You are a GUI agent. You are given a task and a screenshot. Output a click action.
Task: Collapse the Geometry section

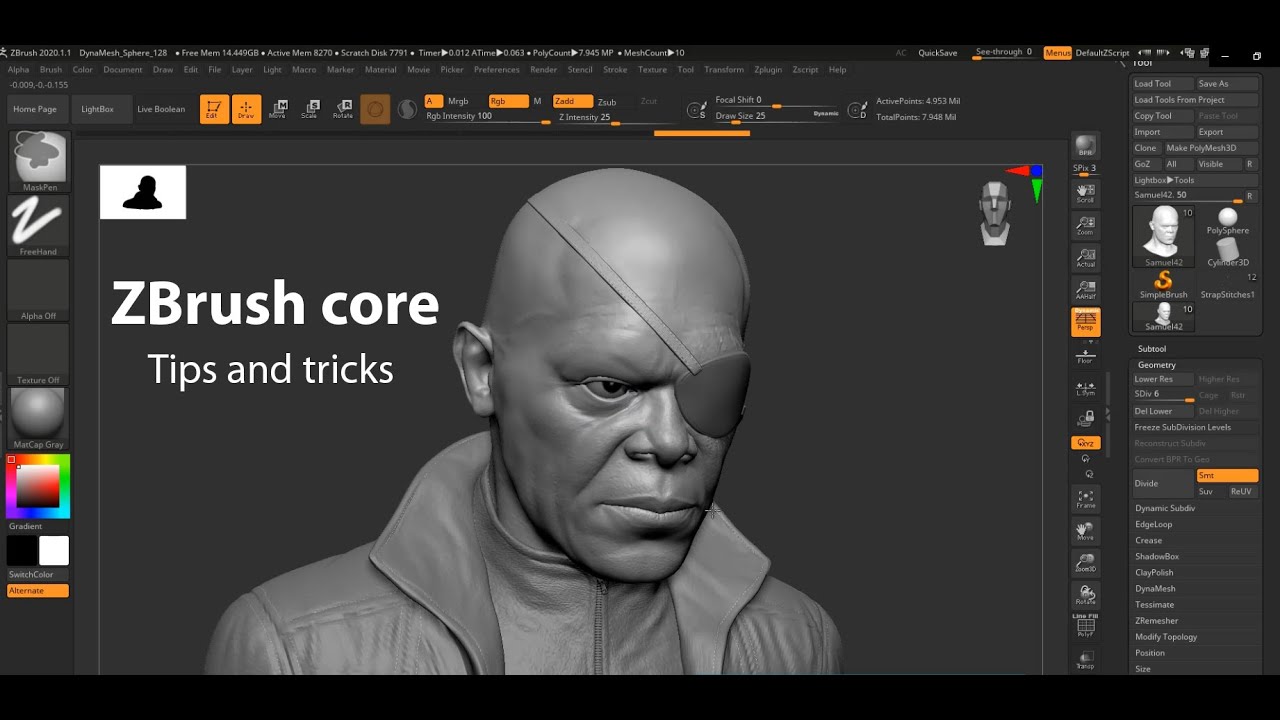[x=1157, y=365]
